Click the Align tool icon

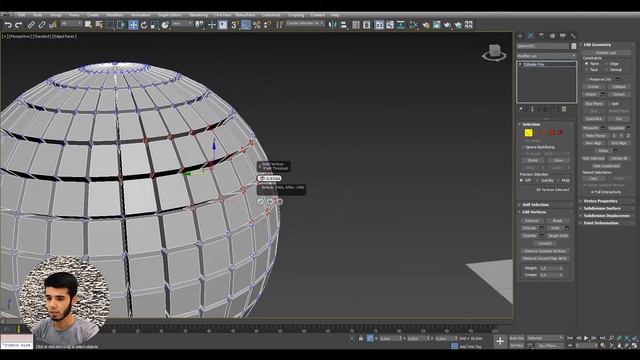(344, 25)
